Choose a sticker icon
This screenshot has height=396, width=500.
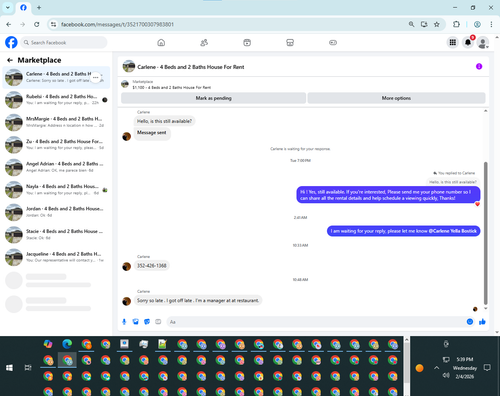147,322
